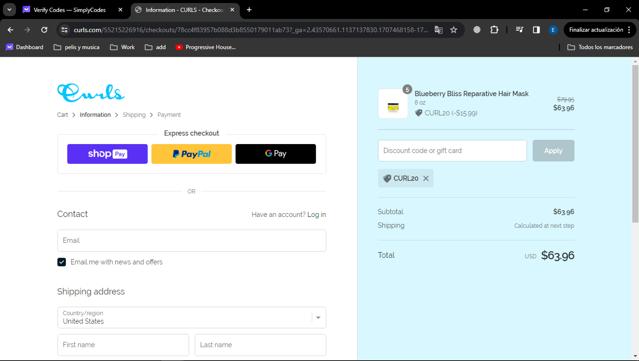Switch to Verify Codes SimplyCodes tab
639x361 pixels.
pyautogui.click(x=69, y=10)
